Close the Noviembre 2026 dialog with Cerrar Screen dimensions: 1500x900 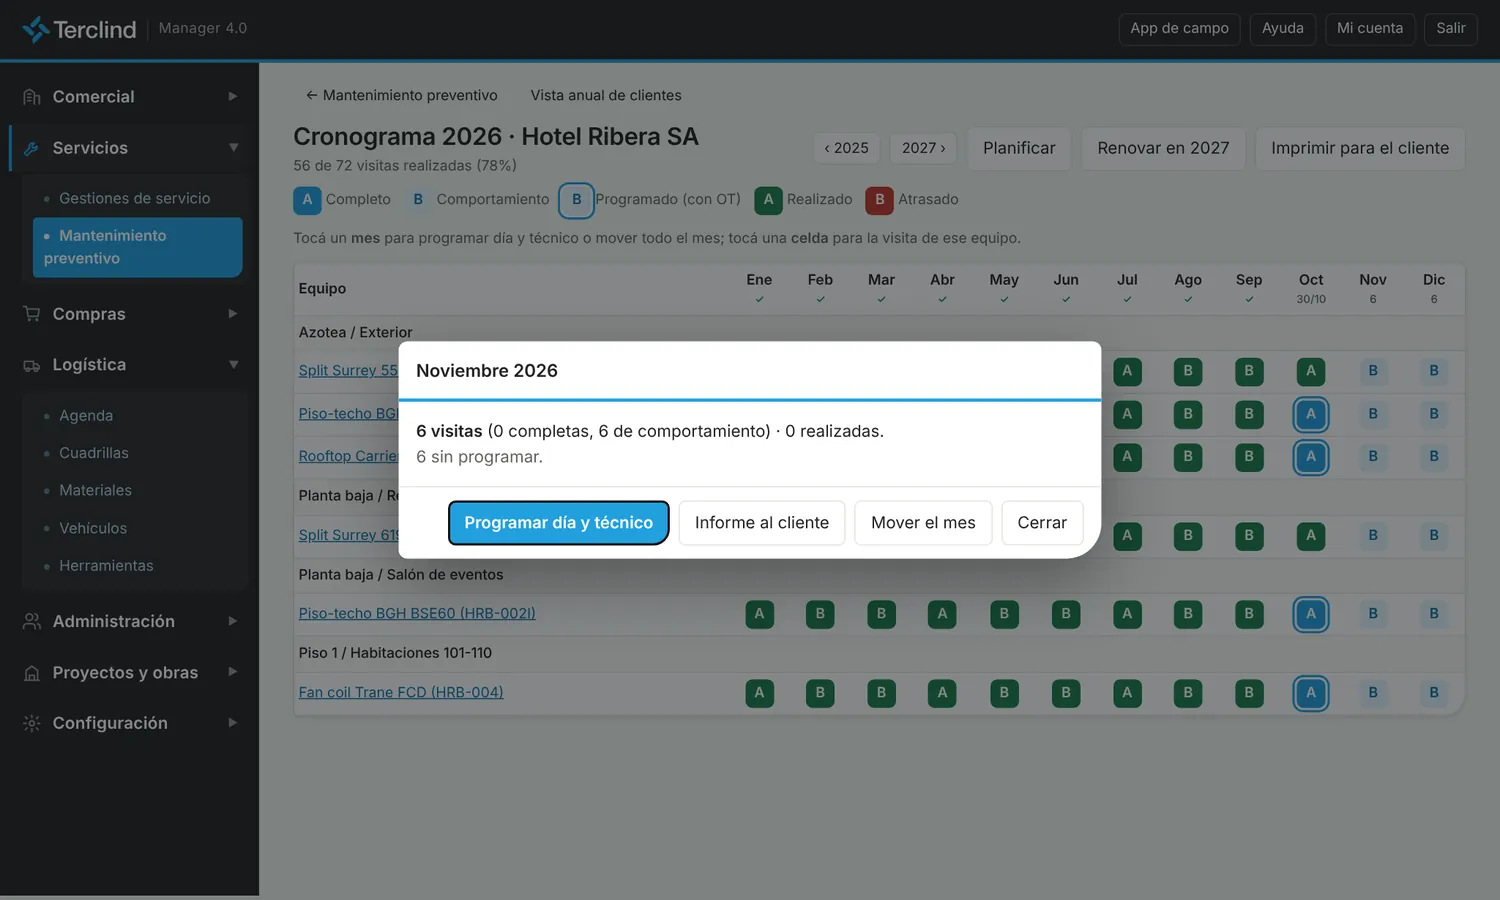(1042, 523)
